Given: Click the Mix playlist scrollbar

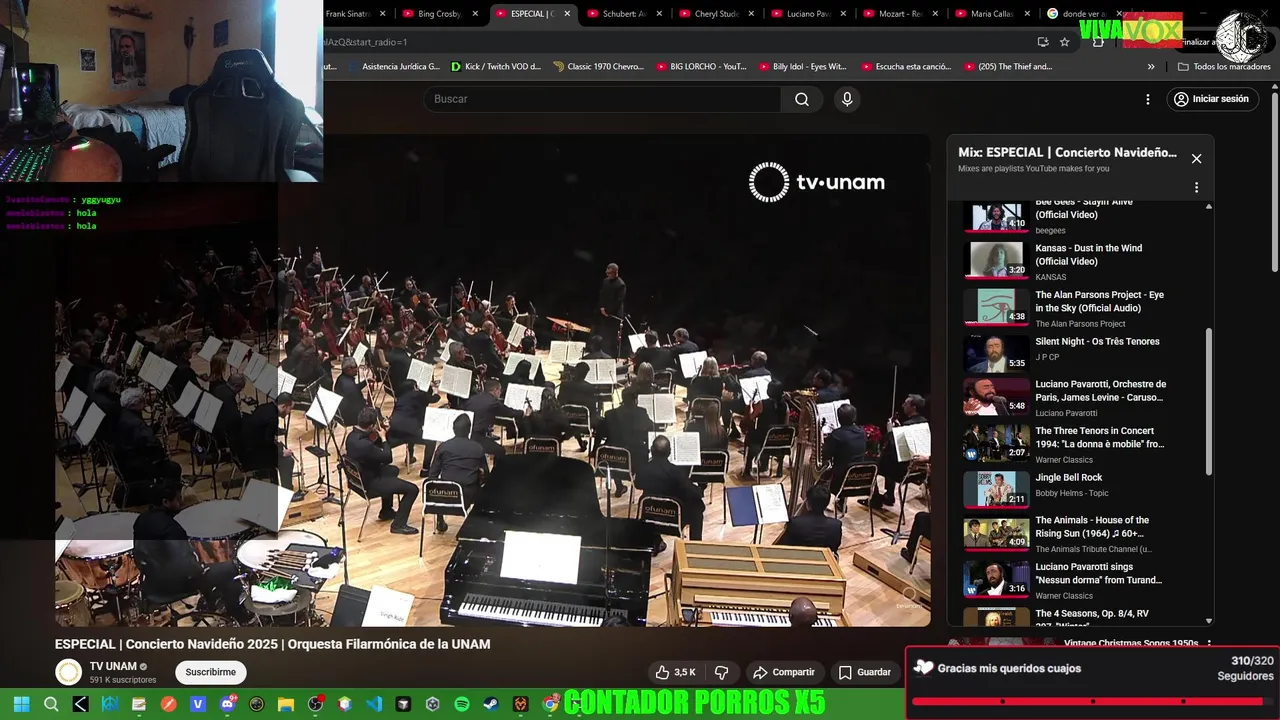Looking at the screenshot, I should click(x=1208, y=400).
